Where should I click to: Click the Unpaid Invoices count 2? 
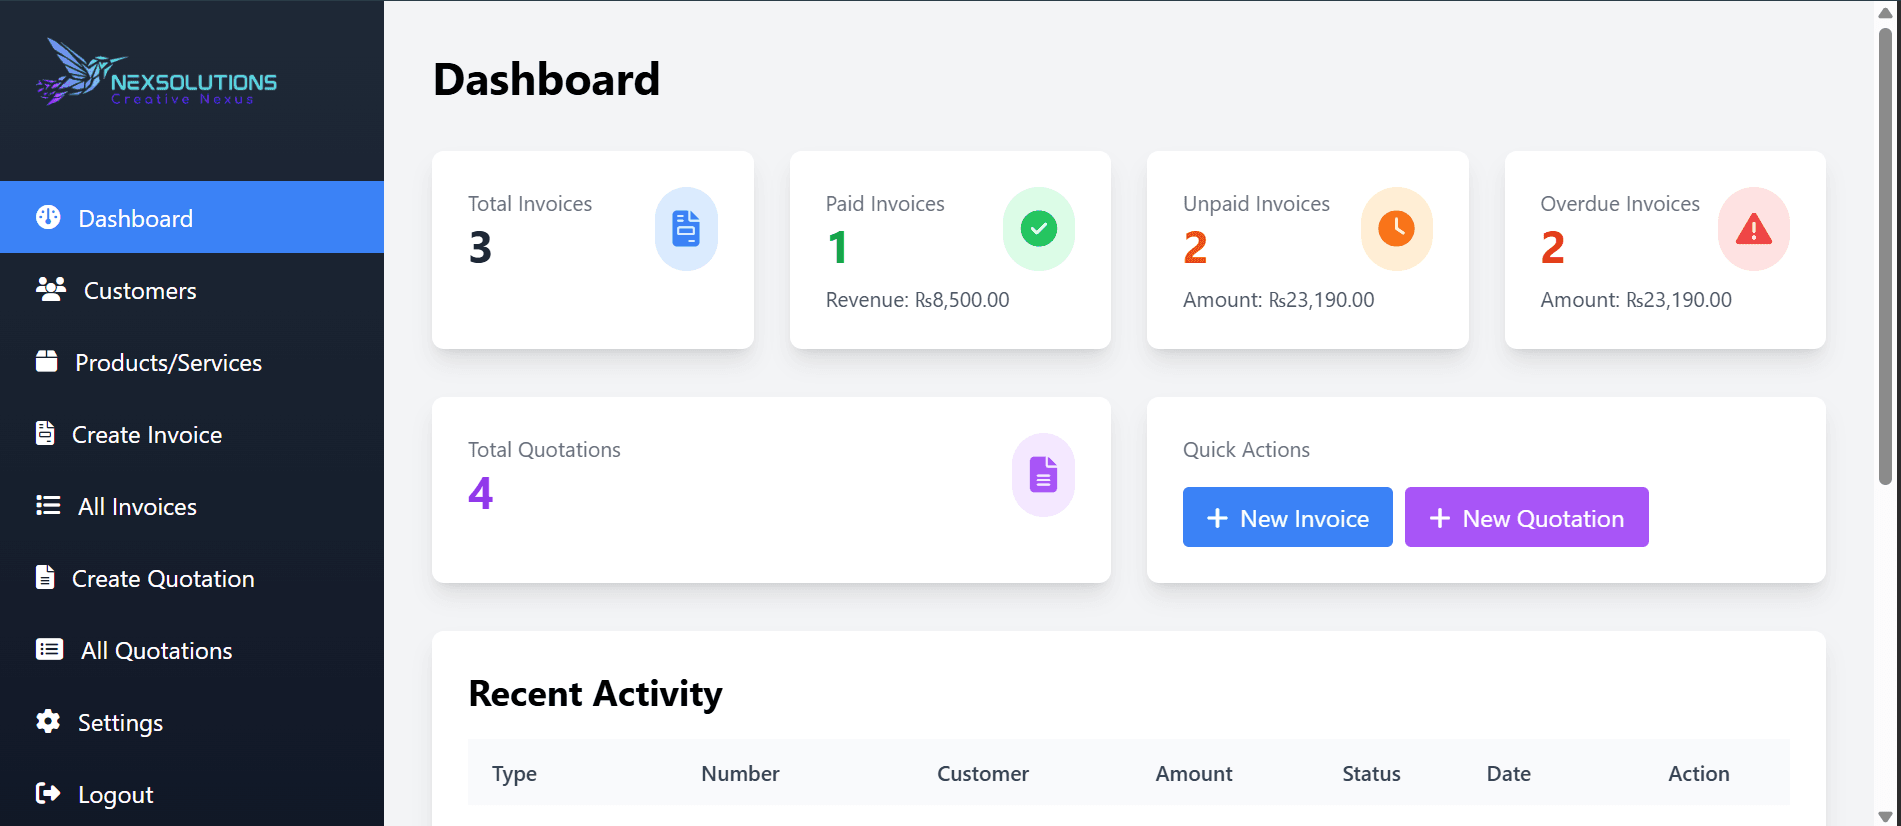tap(1195, 247)
